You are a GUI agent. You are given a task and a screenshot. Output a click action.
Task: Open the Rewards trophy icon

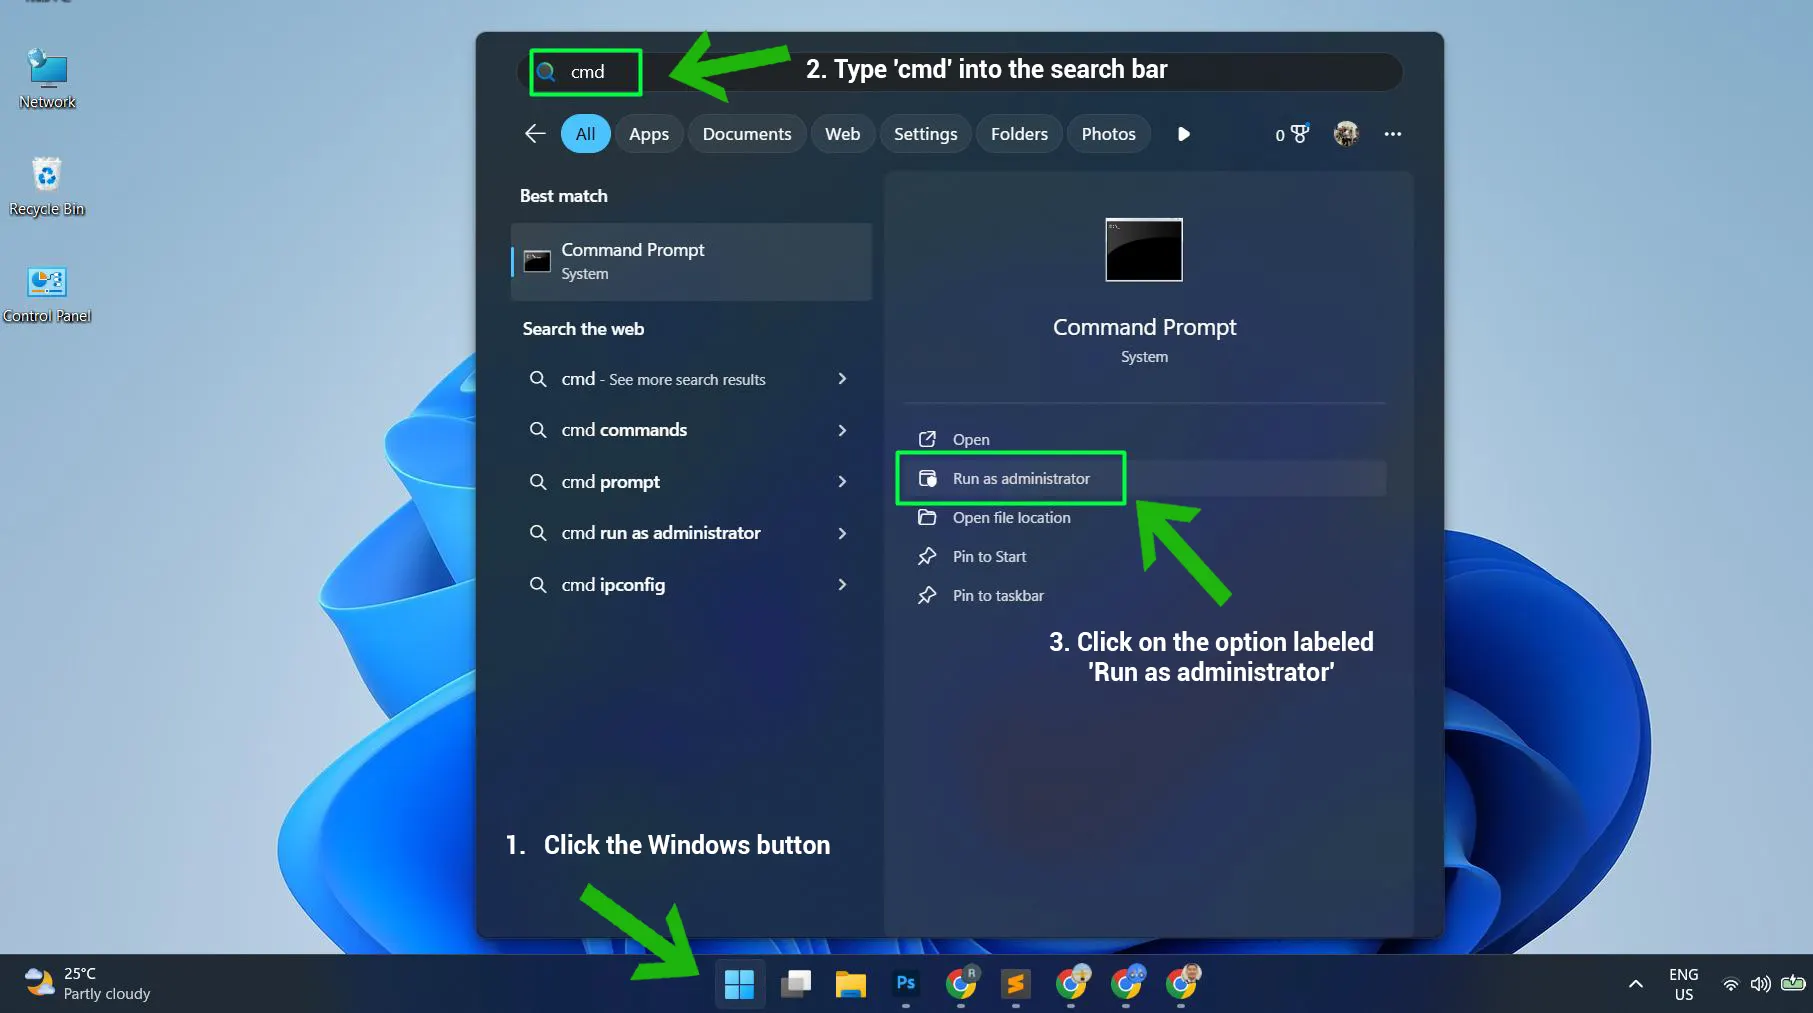click(1293, 133)
